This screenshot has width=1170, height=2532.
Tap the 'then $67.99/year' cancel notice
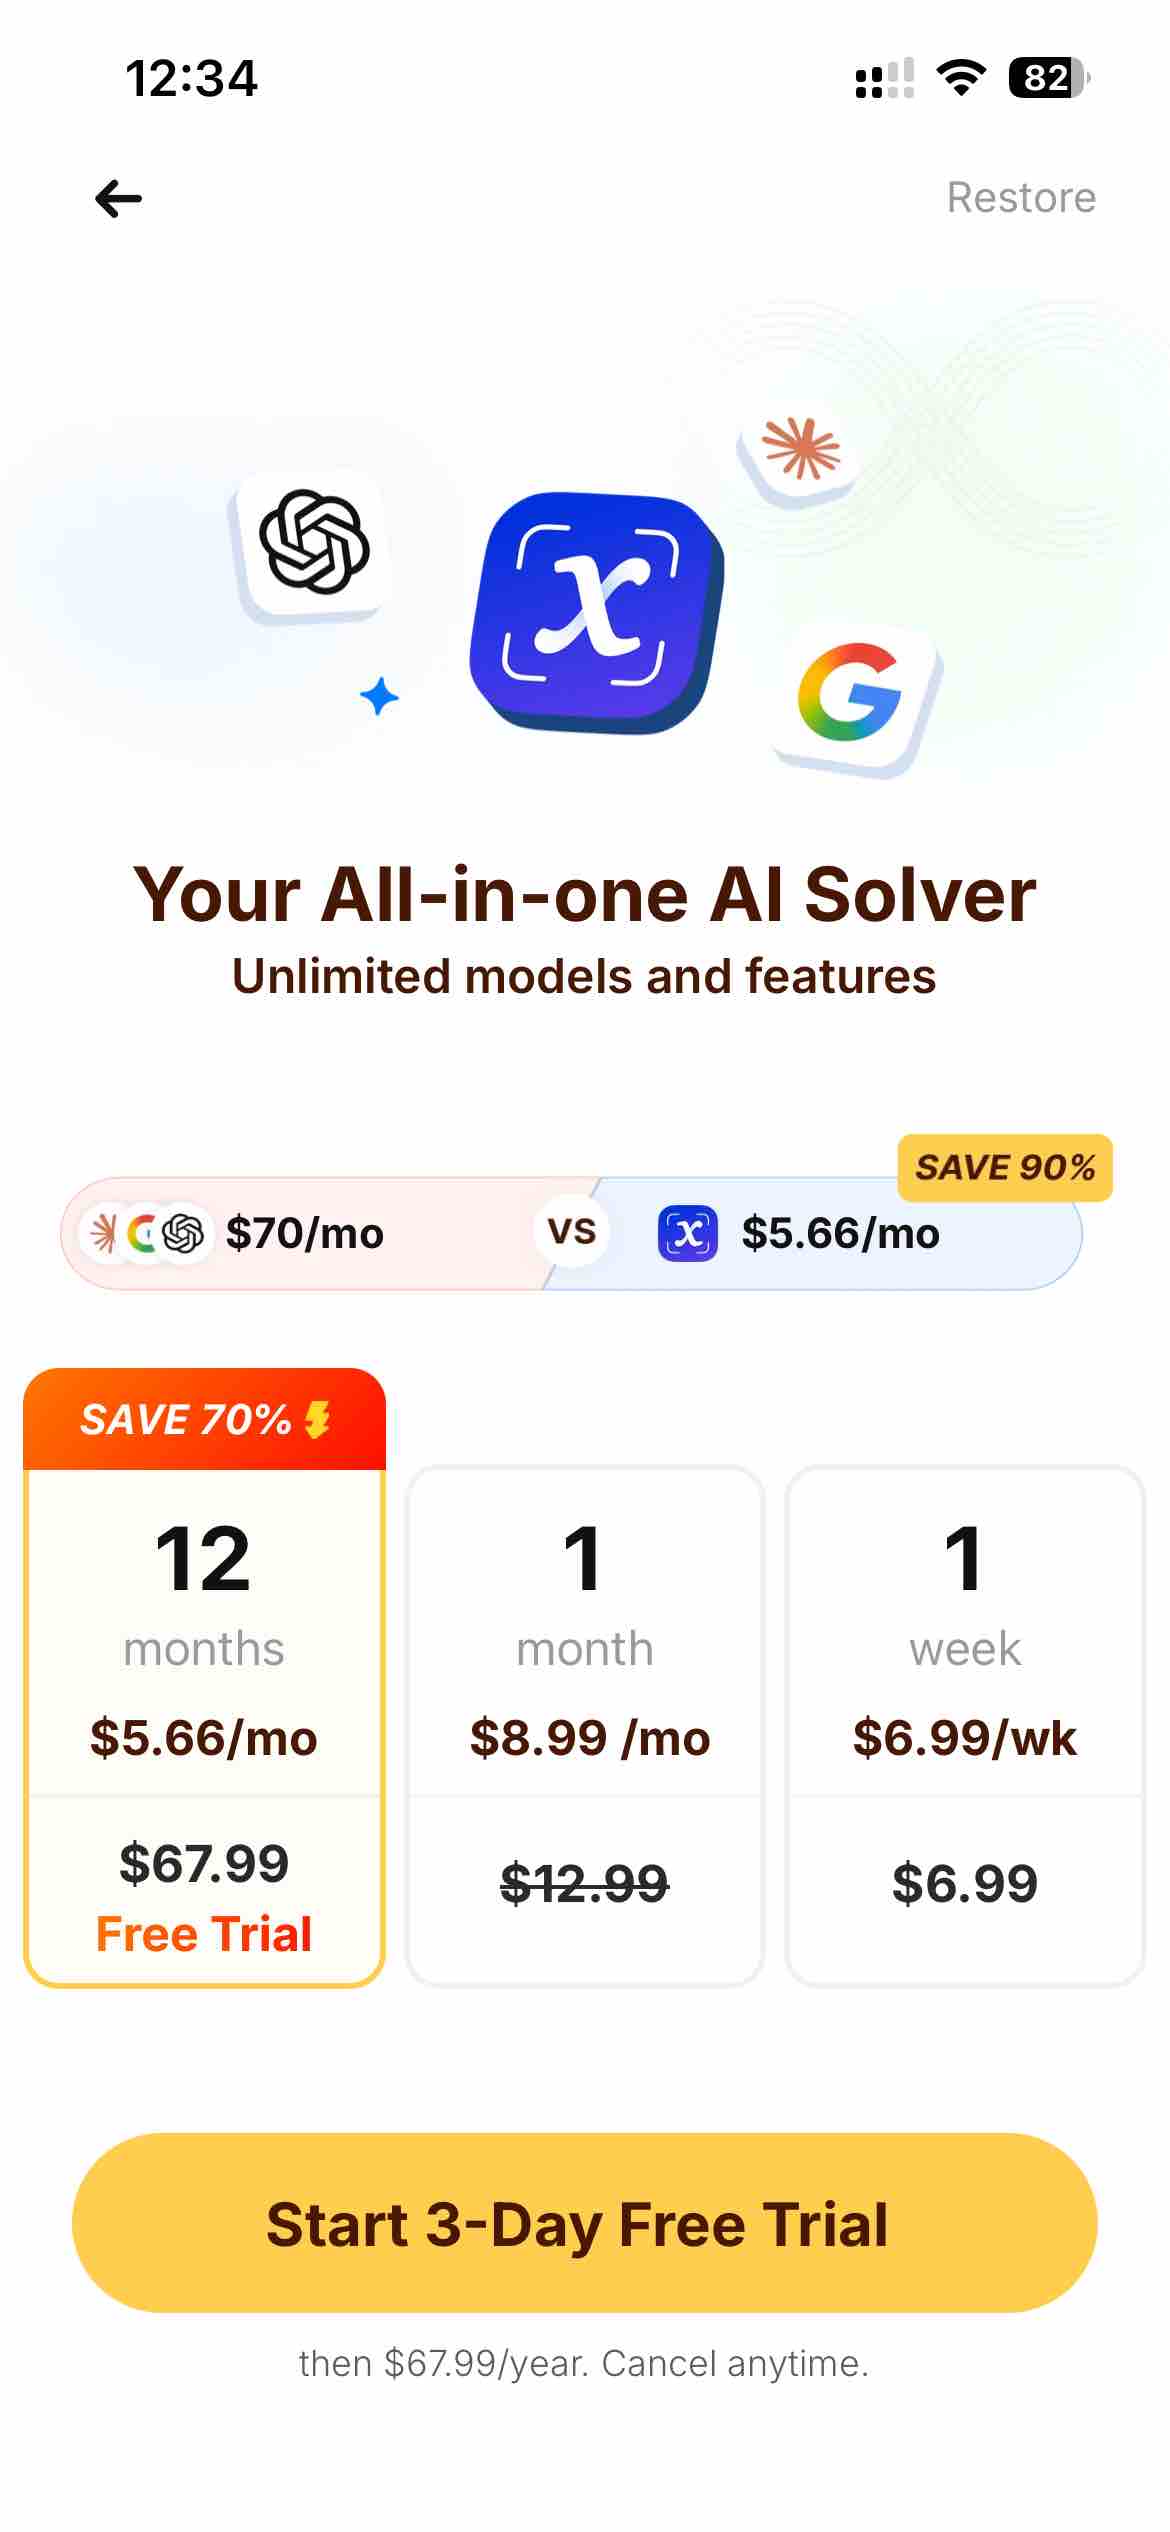click(584, 2364)
